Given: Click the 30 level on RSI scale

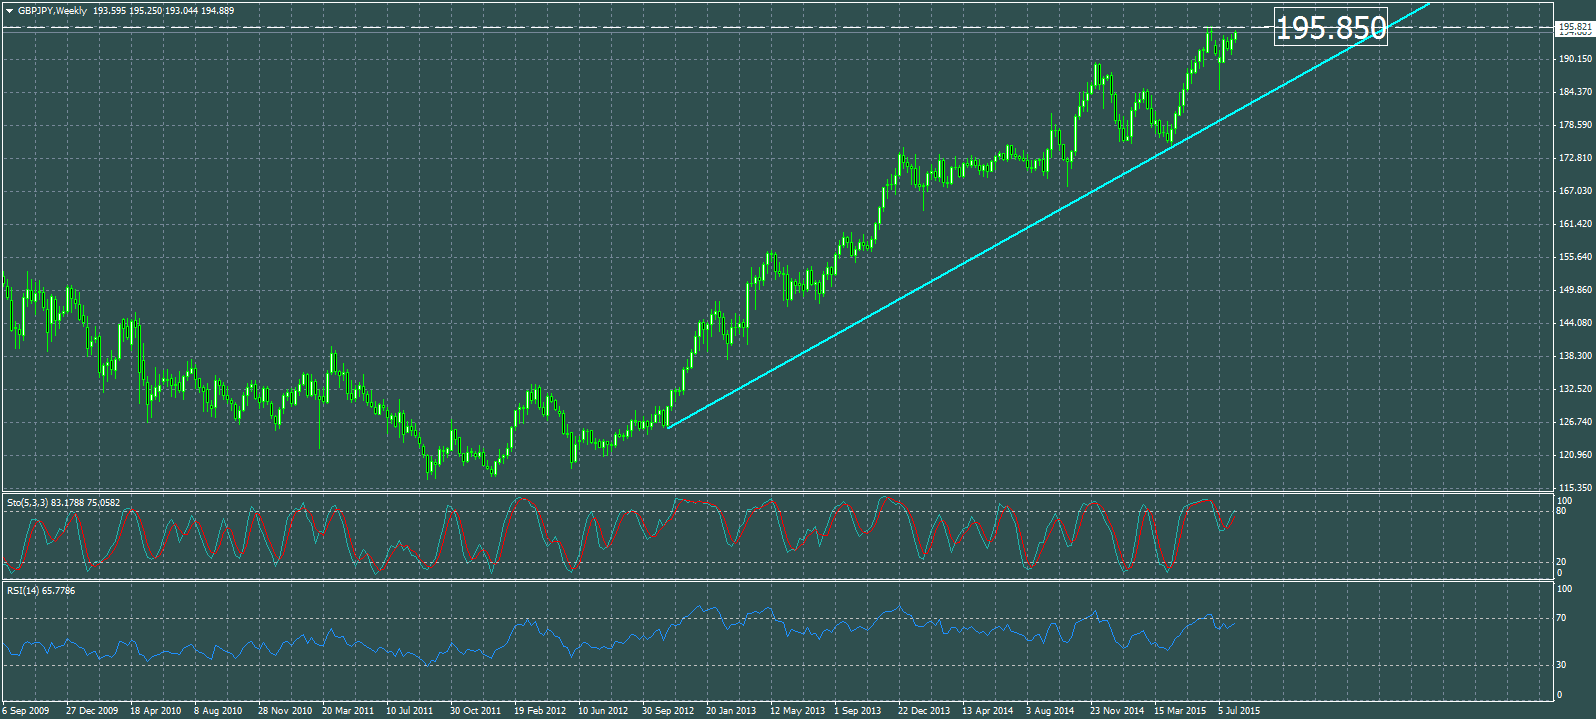Looking at the screenshot, I should point(1561,665).
